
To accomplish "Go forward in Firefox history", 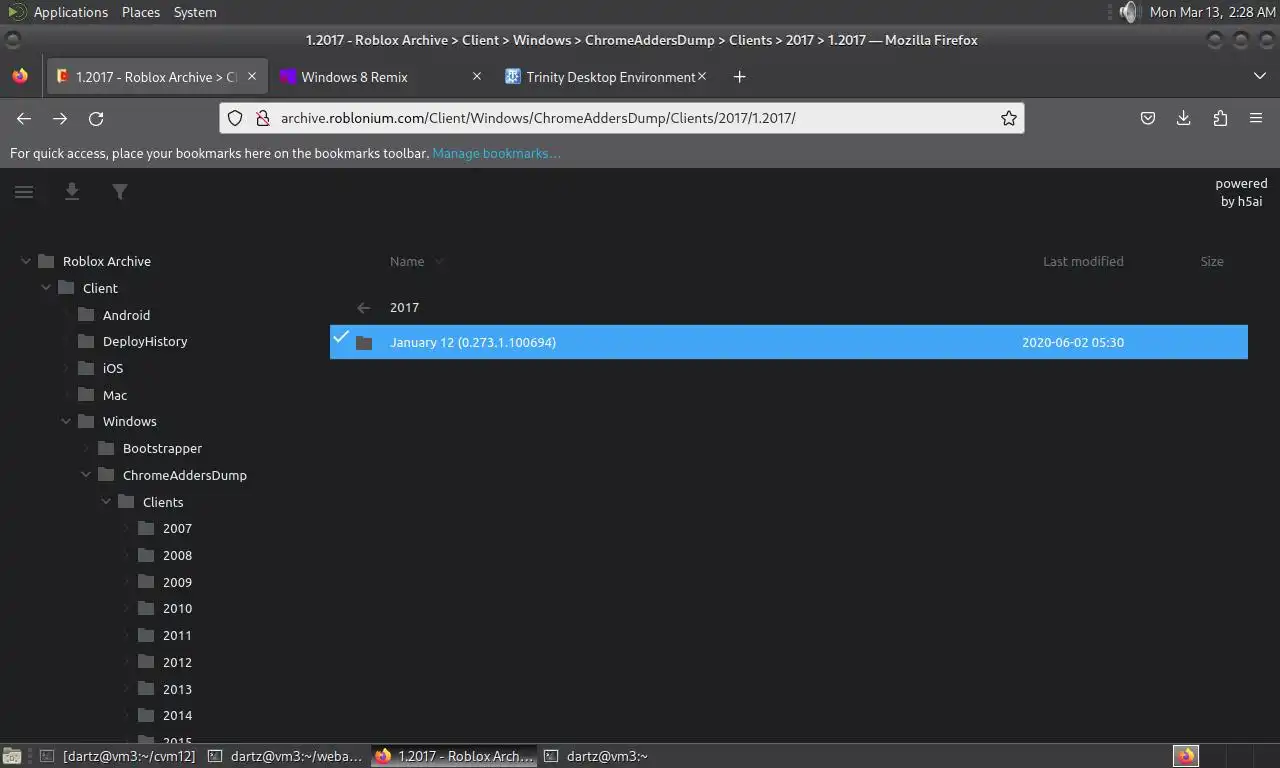I will click(60, 118).
